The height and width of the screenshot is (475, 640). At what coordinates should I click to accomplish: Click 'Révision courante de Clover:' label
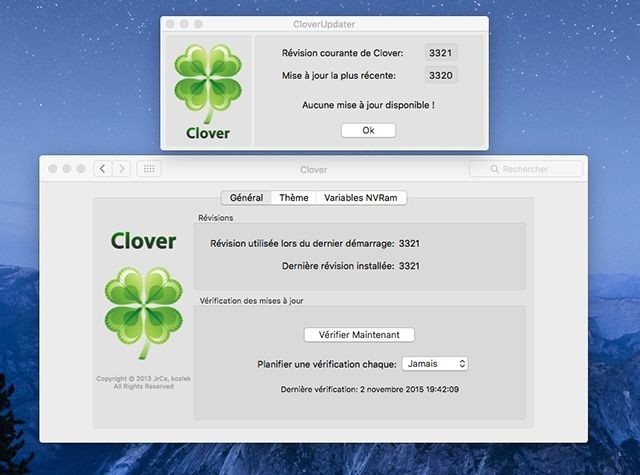(x=342, y=53)
